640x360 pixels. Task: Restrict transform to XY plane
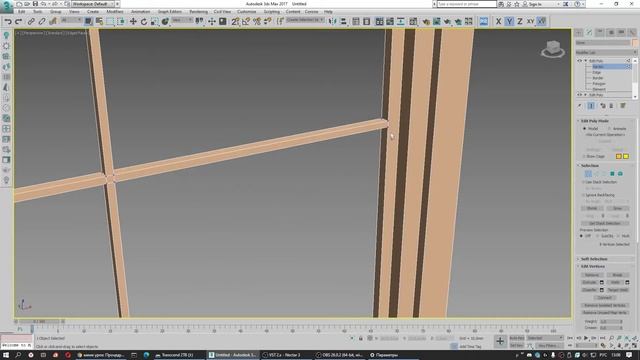(530, 21)
